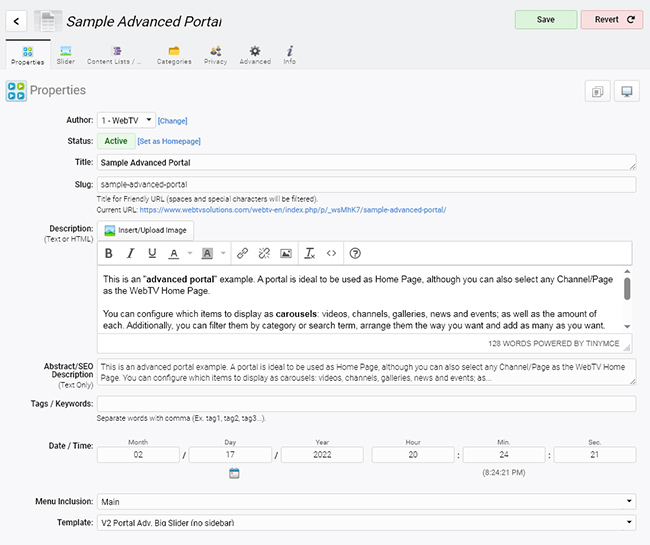650x545 pixels.
Task: Switch to the Slider tab
Action: tap(65, 55)
